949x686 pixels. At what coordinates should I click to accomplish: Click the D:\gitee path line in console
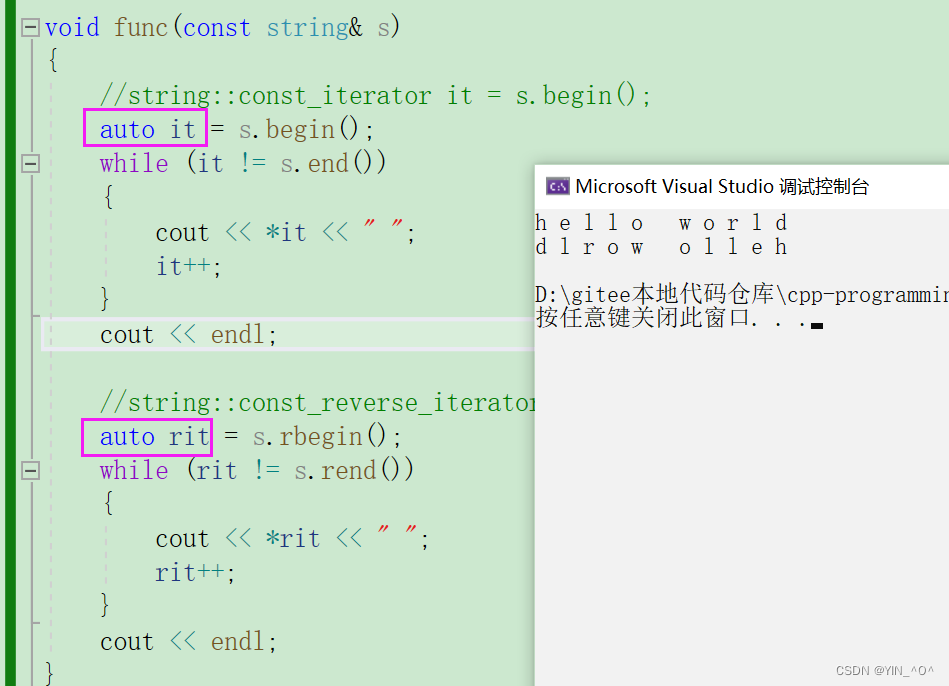tap(740, 294)
